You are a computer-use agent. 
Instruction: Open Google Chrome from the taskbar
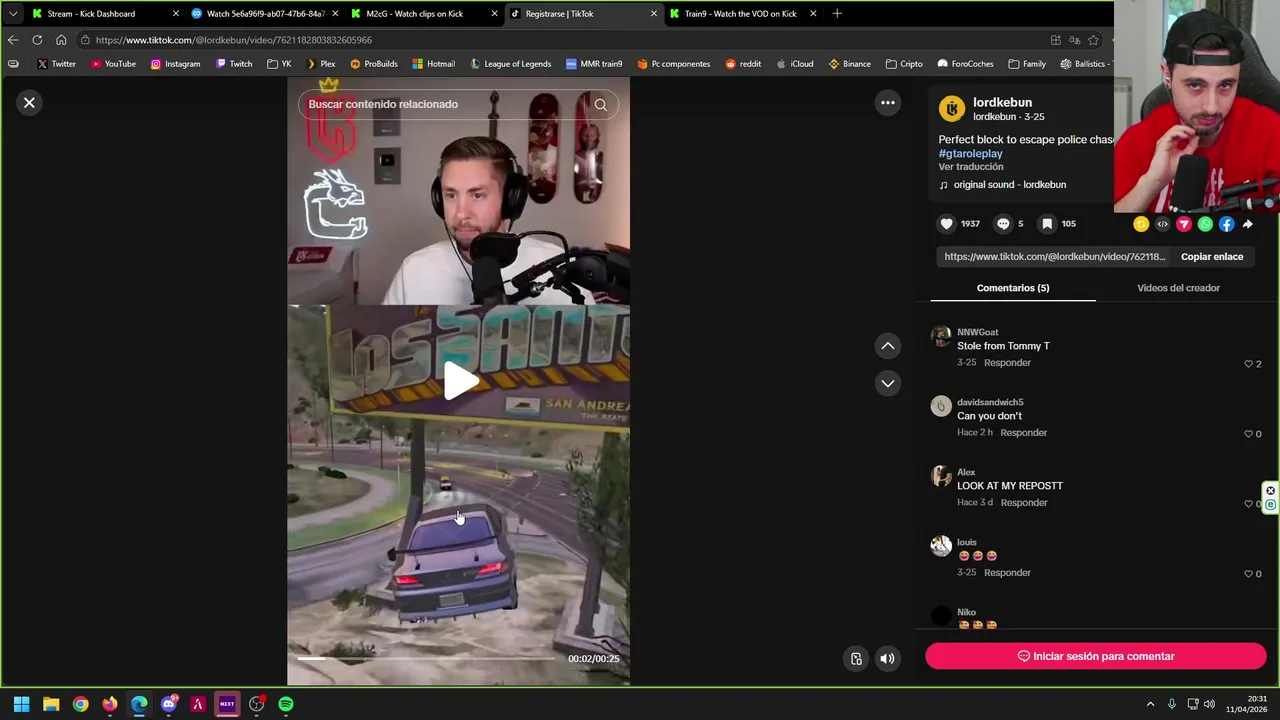[80, 704]
